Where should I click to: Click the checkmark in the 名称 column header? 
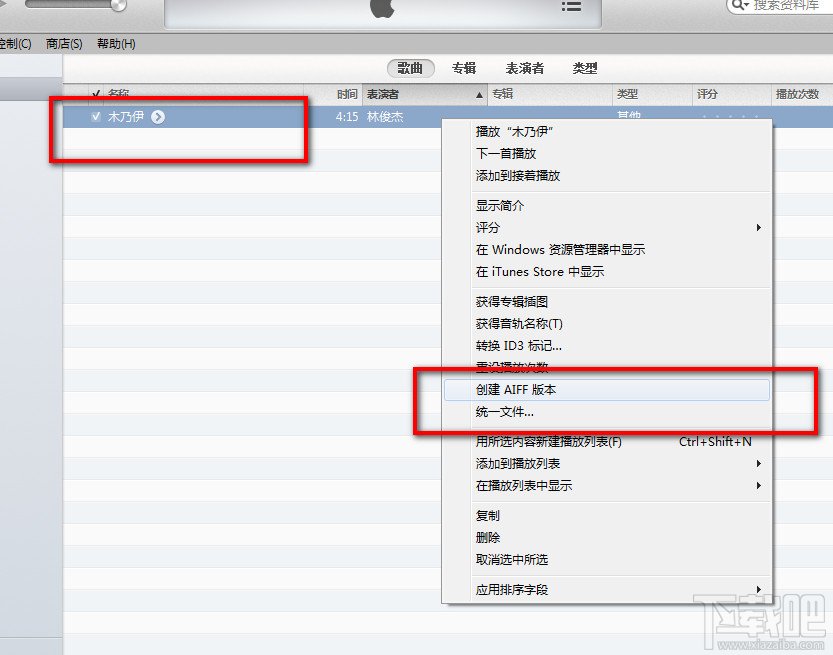point(97,94)
